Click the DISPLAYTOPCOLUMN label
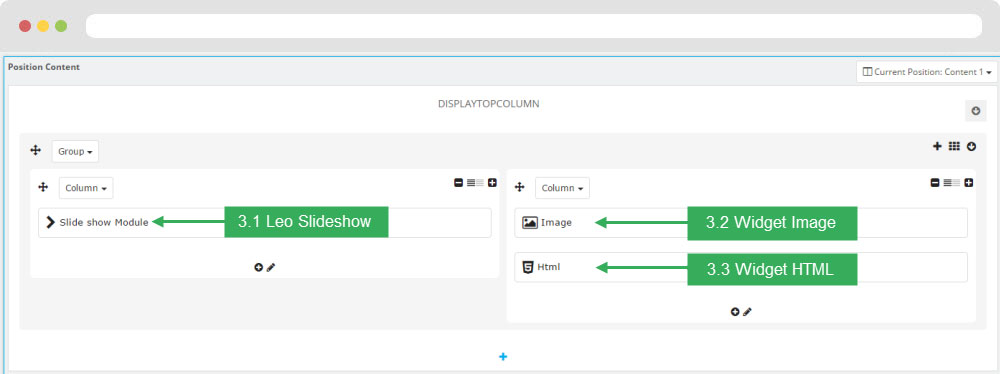Screen dimensions: 1000x374 (489, 103)
